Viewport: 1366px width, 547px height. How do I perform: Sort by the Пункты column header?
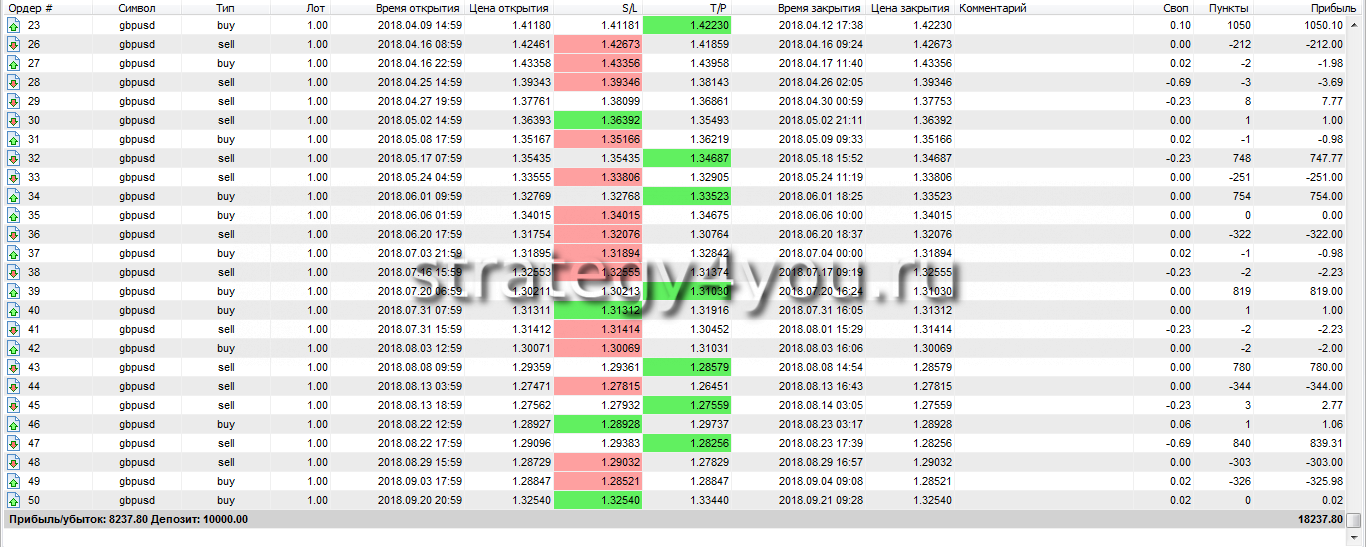pyautogui.click(x=1227, y=8)
